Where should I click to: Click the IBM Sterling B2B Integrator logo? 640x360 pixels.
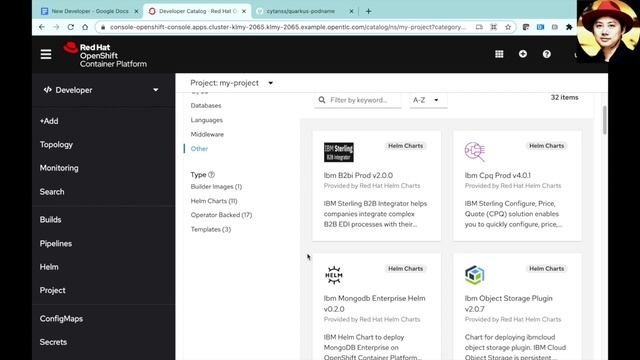tap(339, 152)
